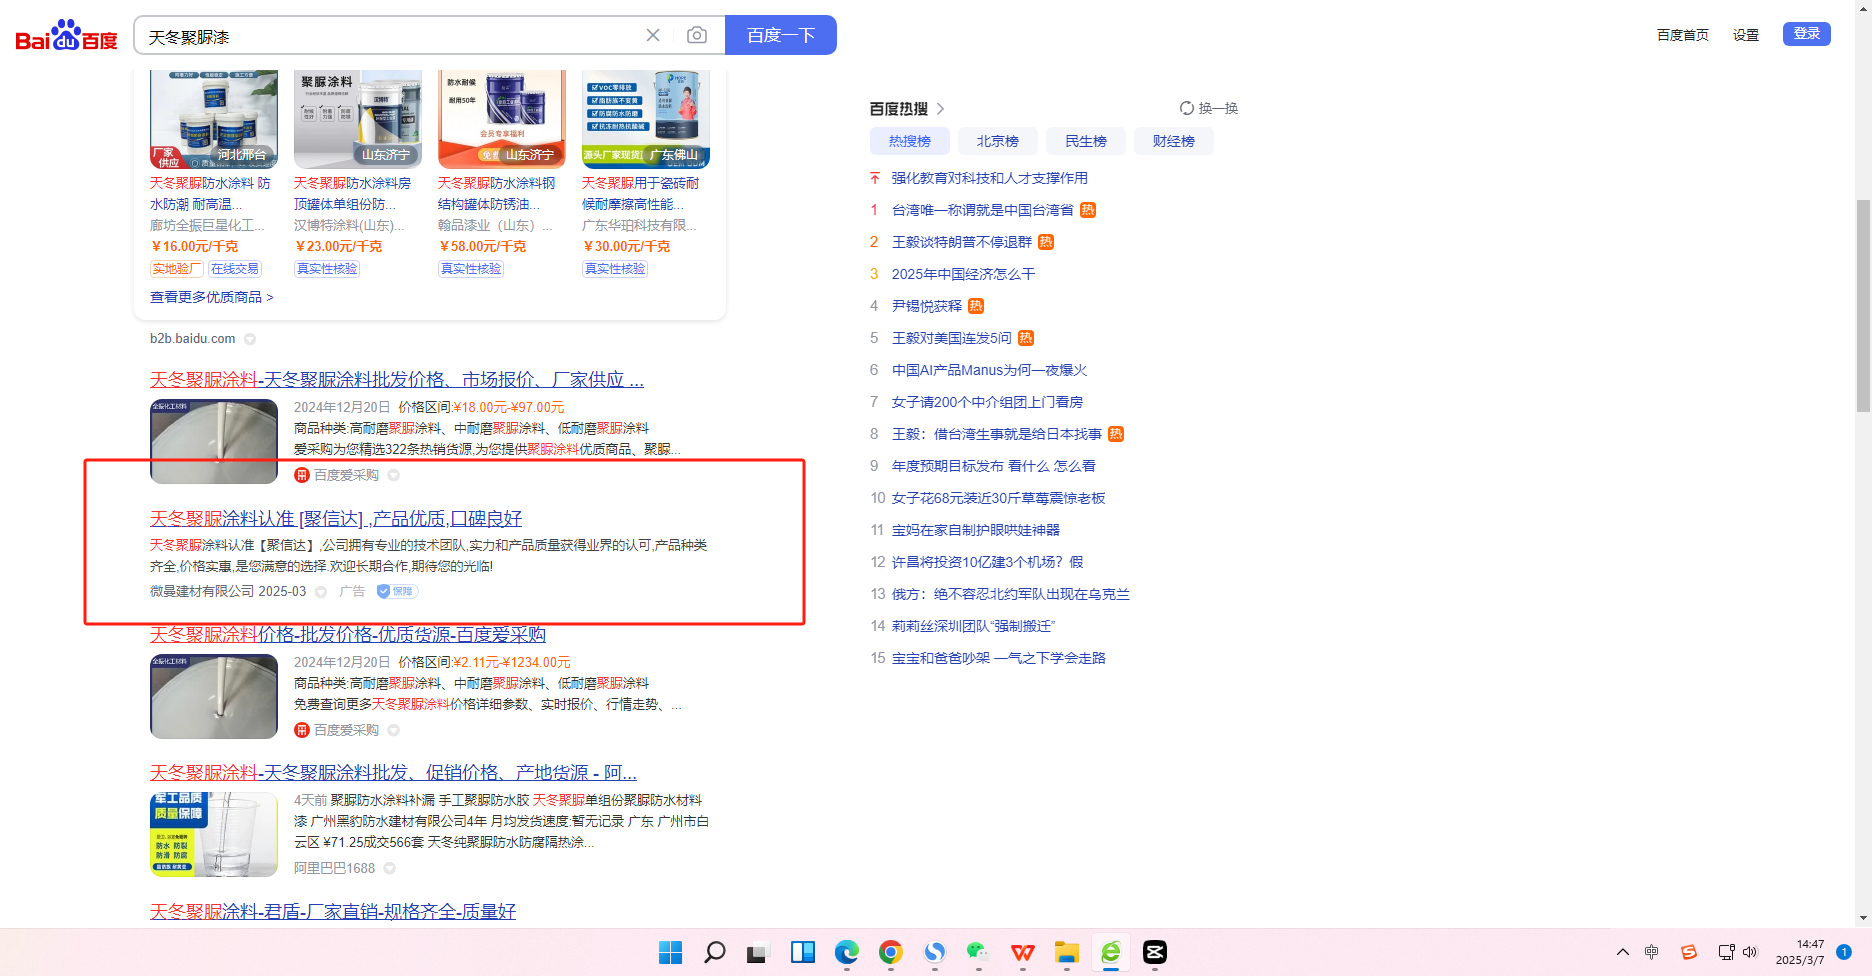Open Widgets panel on taskbar
The height and width of the screenshot is (976, 1872).
coord(803,952)
